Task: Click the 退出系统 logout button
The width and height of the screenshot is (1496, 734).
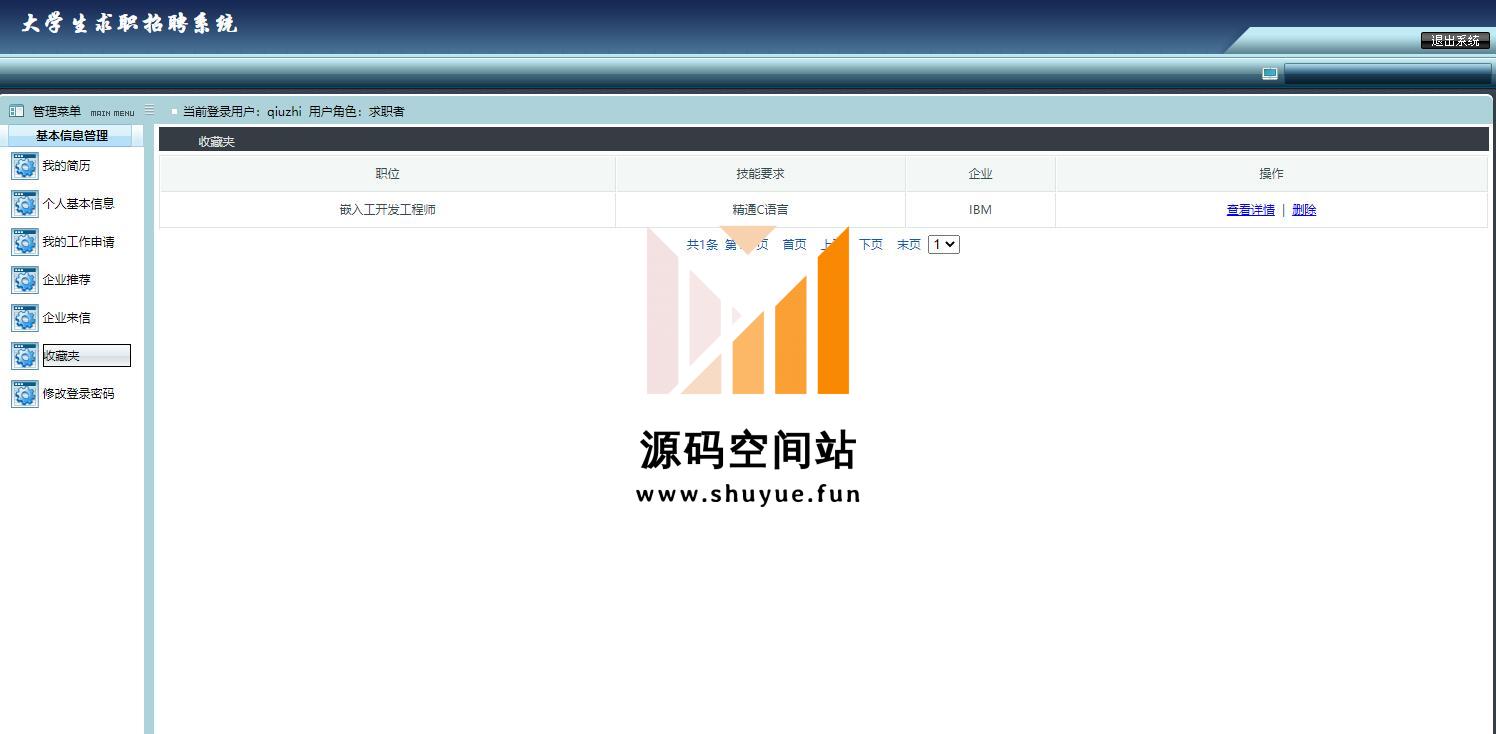Action: [x=1455, y=41]
